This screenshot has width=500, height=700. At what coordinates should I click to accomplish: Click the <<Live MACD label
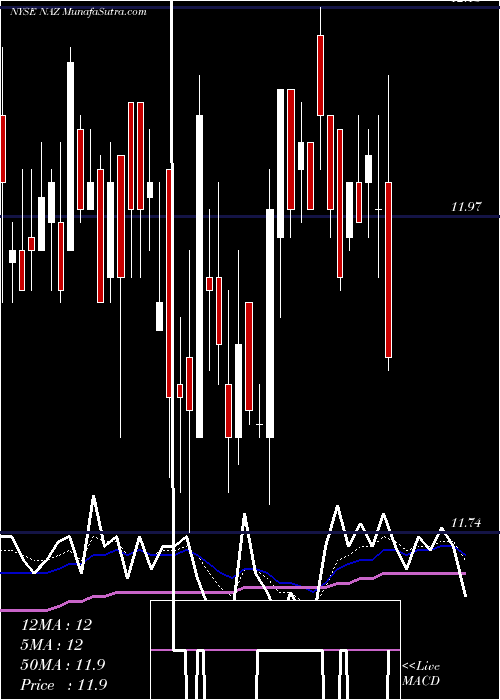click(421, 673)
